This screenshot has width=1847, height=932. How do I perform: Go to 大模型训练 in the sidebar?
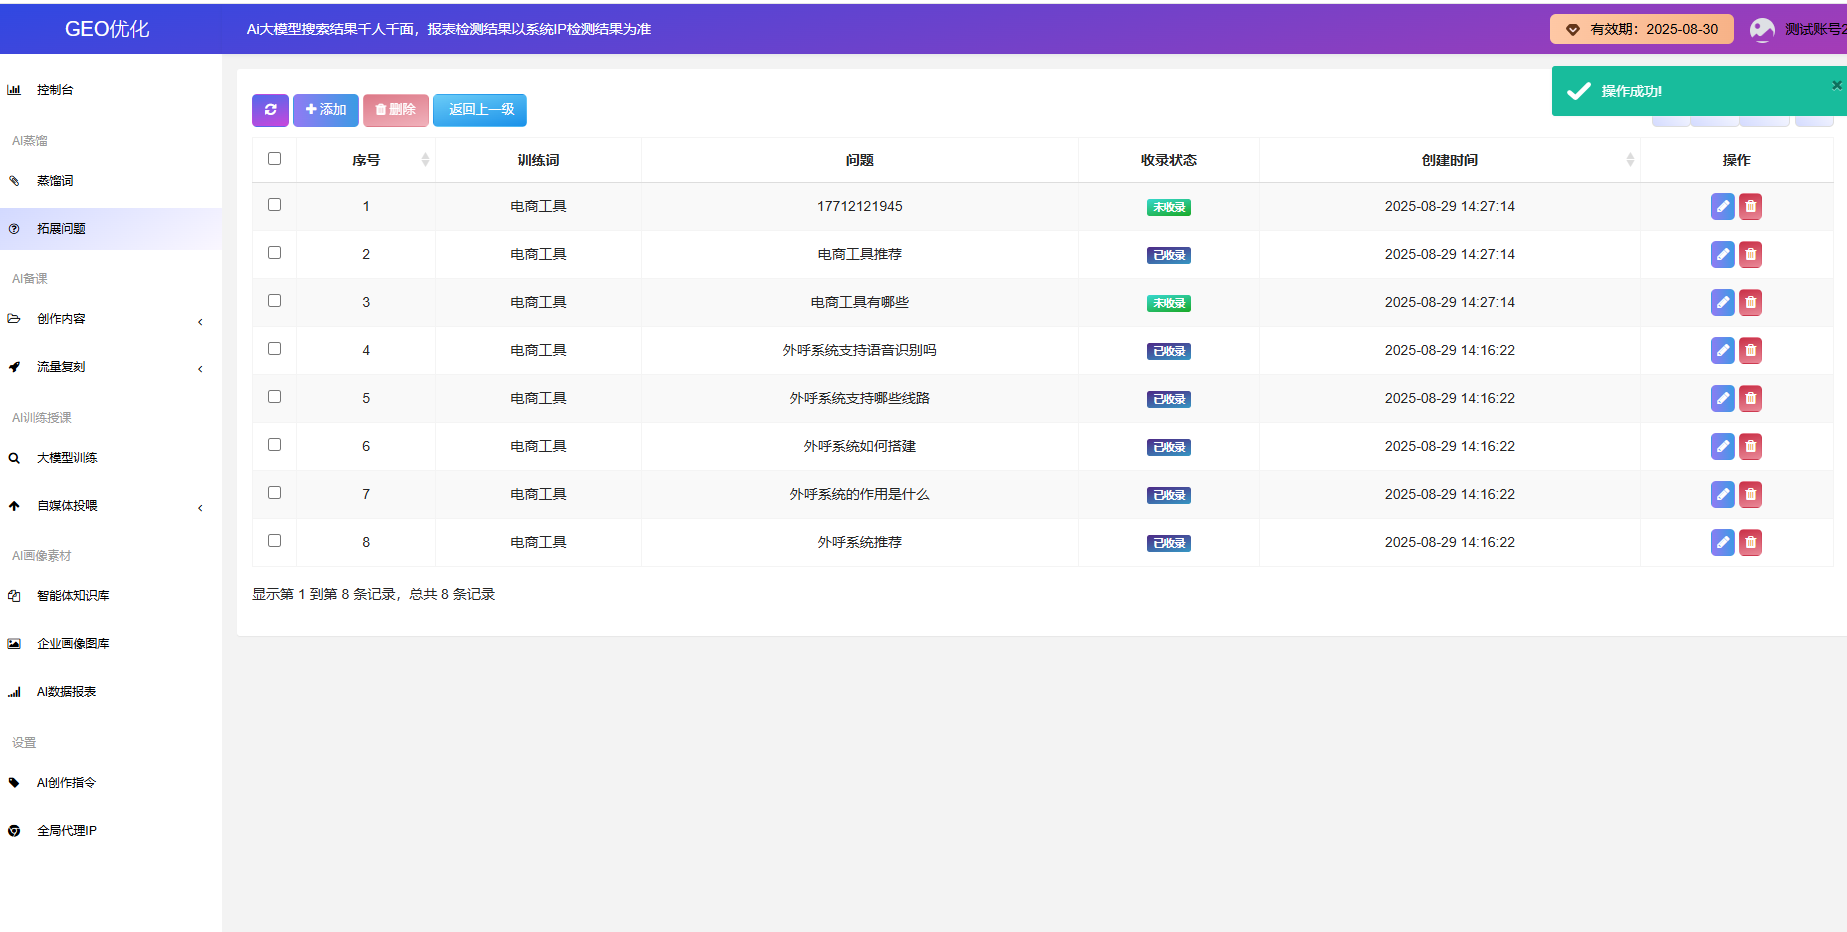click(67, 458)
